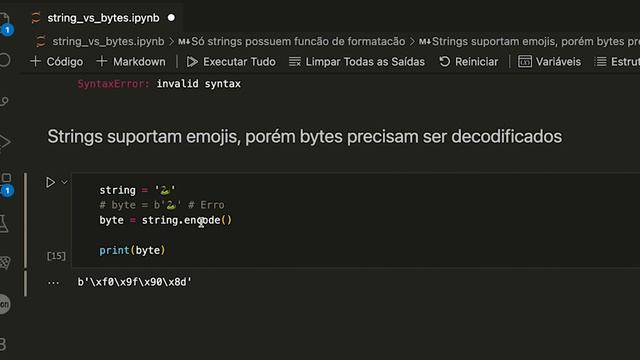Click the 'SyntaxError: invalid syntax' output
The width and height of the screenshot is (640, 360).
point(159,84)
